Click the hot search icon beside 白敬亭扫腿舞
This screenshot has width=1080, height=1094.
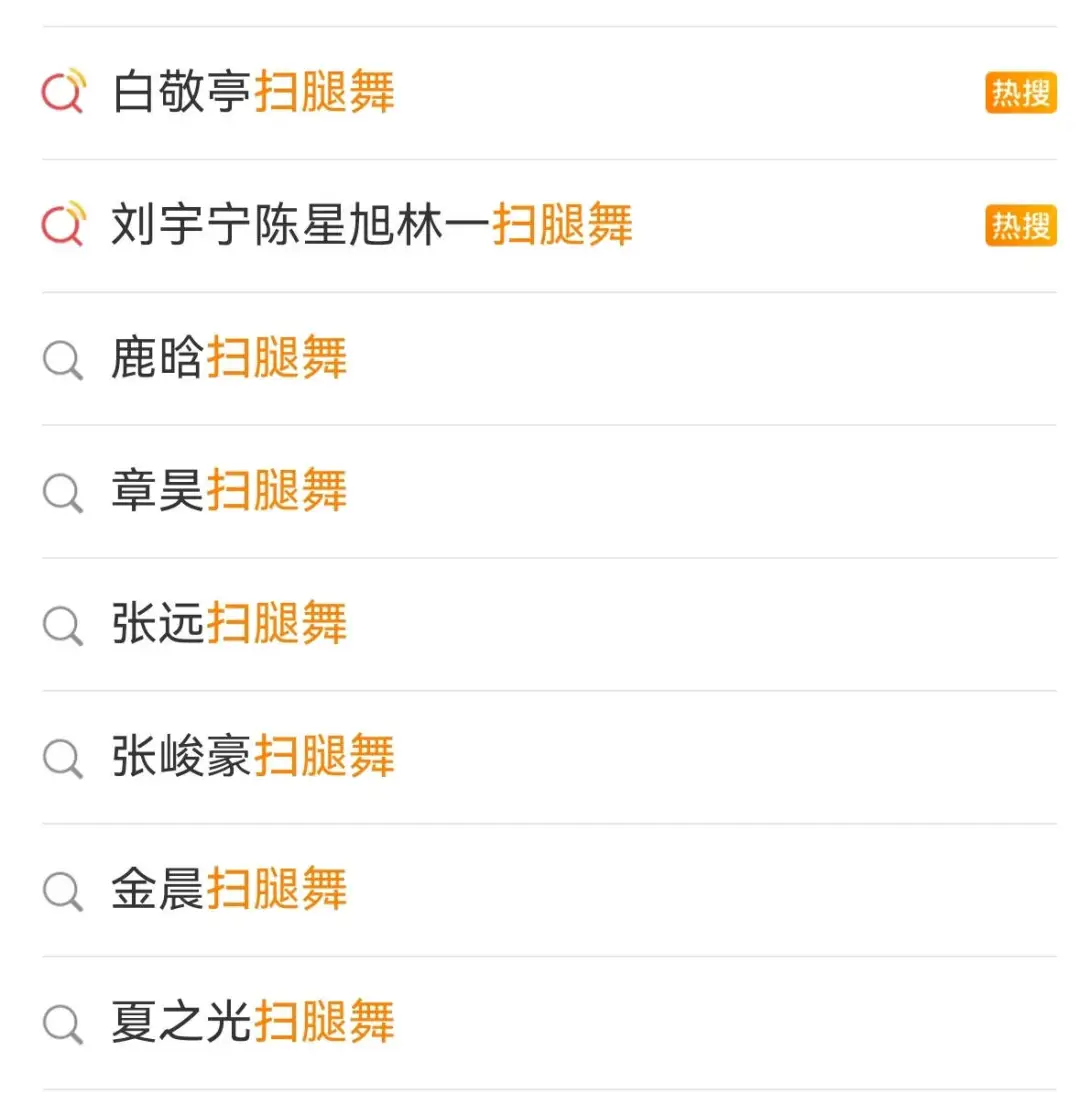pos(63,93)
